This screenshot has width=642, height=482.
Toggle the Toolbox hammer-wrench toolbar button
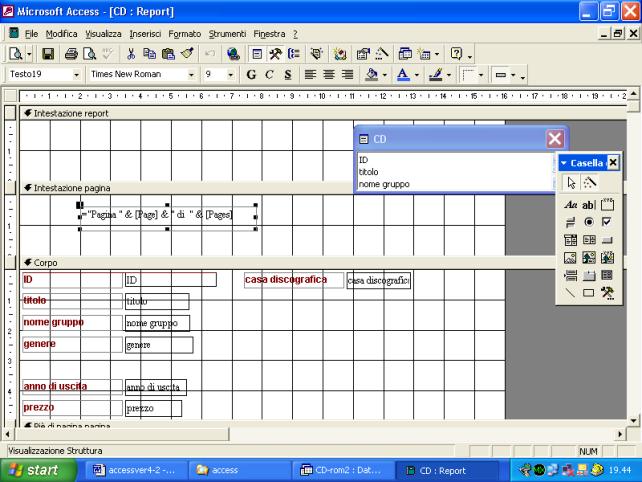click(275, 54)
